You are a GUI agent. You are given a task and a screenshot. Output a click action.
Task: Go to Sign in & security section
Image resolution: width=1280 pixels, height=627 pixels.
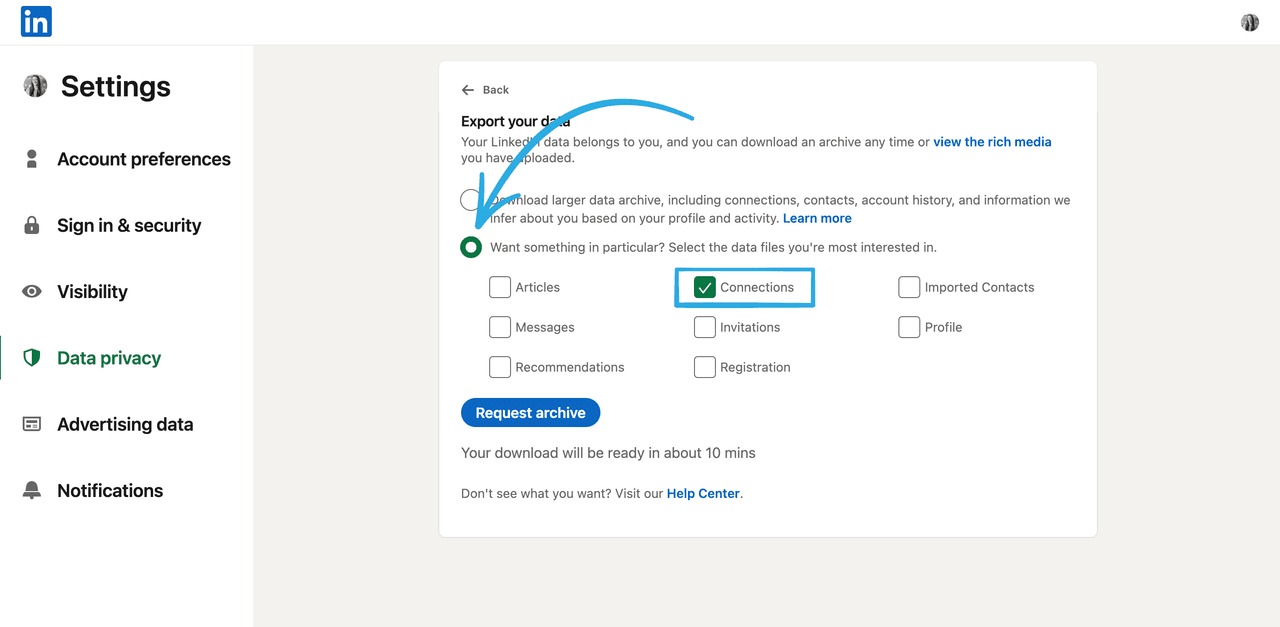[x=129, y=226]
